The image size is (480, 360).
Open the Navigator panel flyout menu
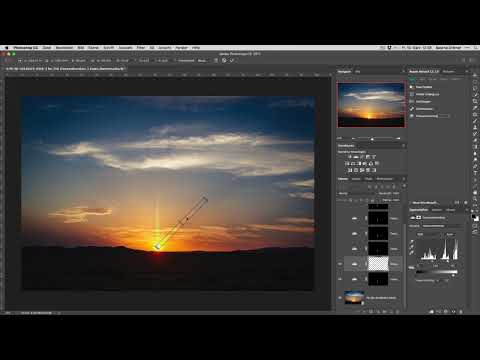tap(403, 71)
